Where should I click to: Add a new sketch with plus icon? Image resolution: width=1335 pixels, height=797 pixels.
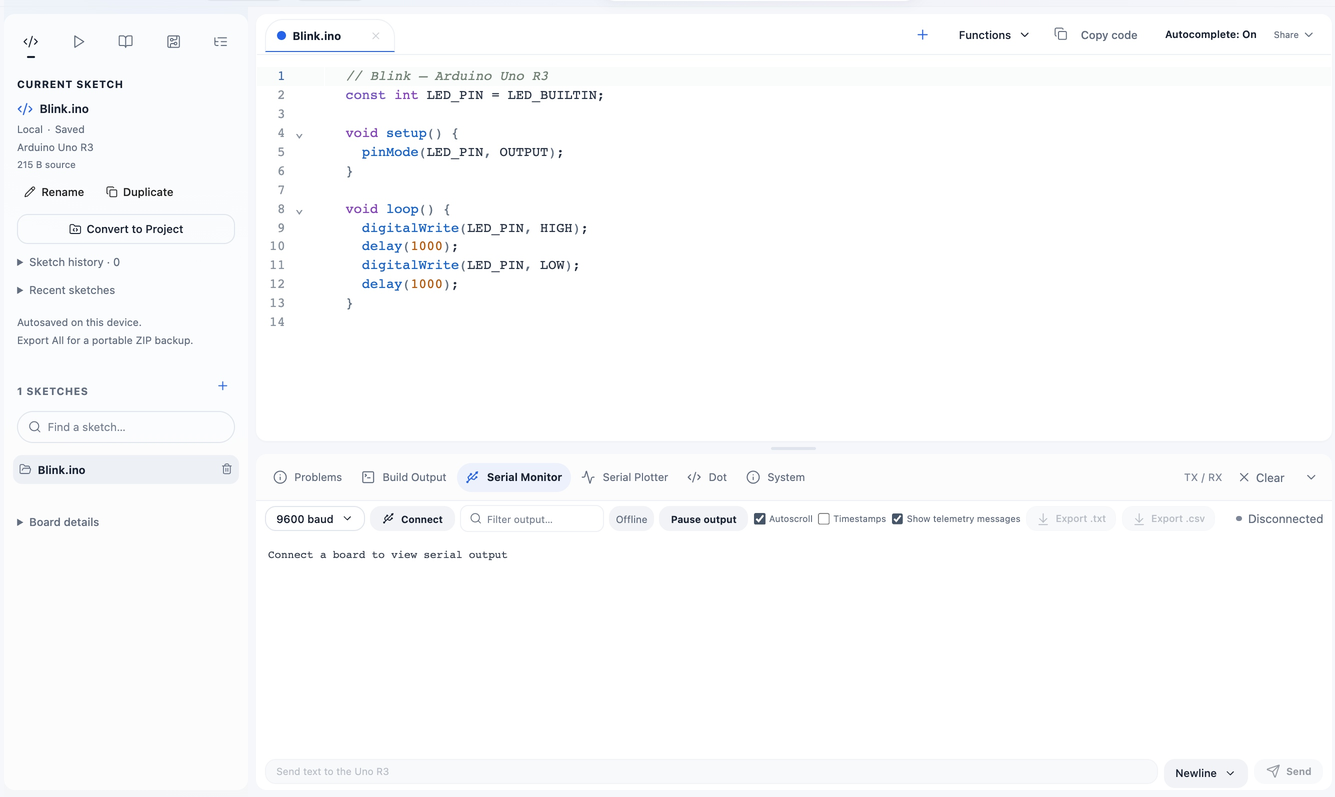tap(223, 386)
